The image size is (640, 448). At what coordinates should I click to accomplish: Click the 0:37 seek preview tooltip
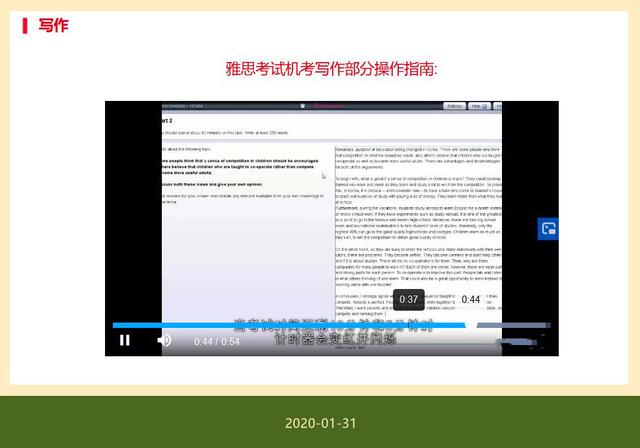pos(409,299)
